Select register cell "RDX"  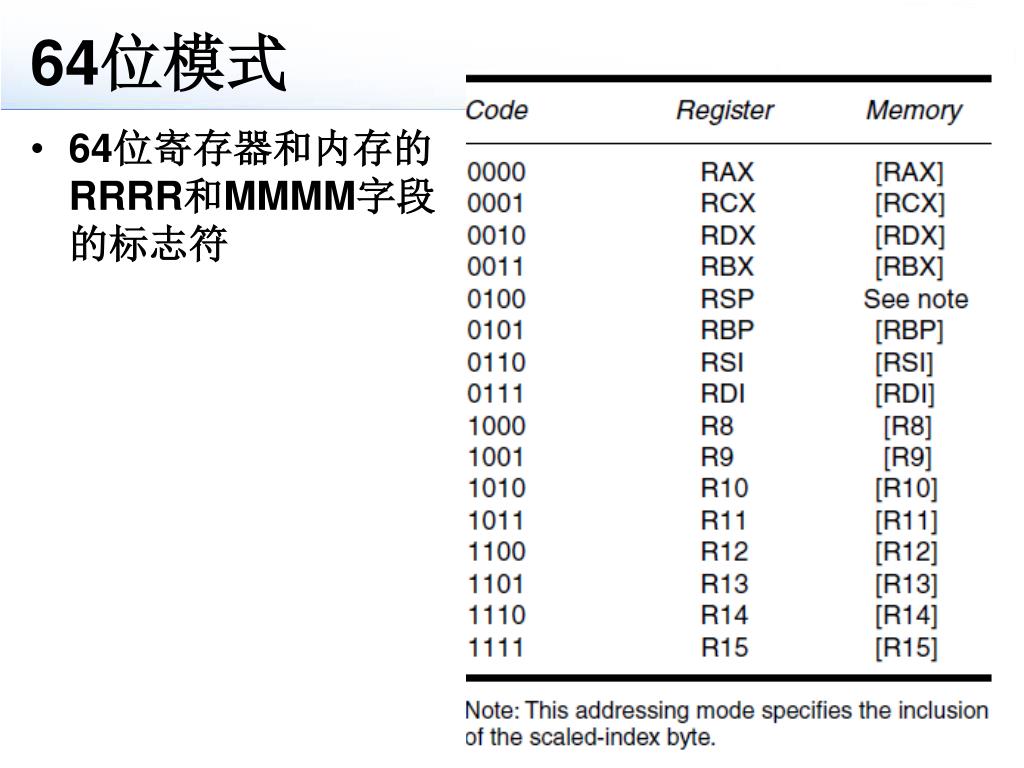pyautogui.click(x=728, y=236)
